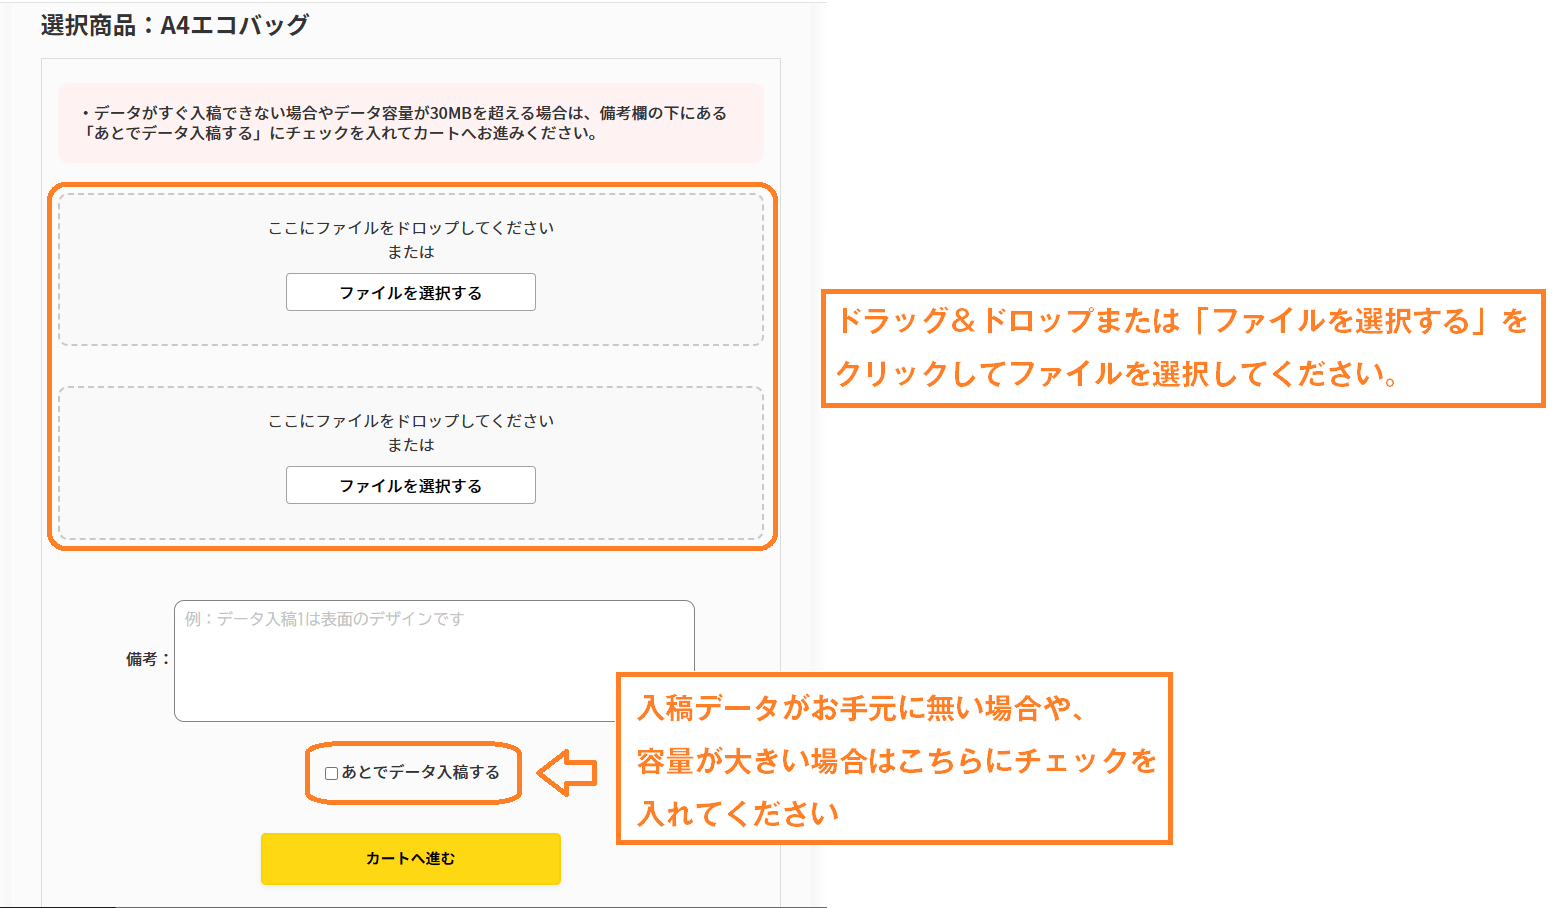Click the pink notice about 30MB data limit
Image resolution: width=1560 pixels, height=908 pixels.
[x=411, y=123]
